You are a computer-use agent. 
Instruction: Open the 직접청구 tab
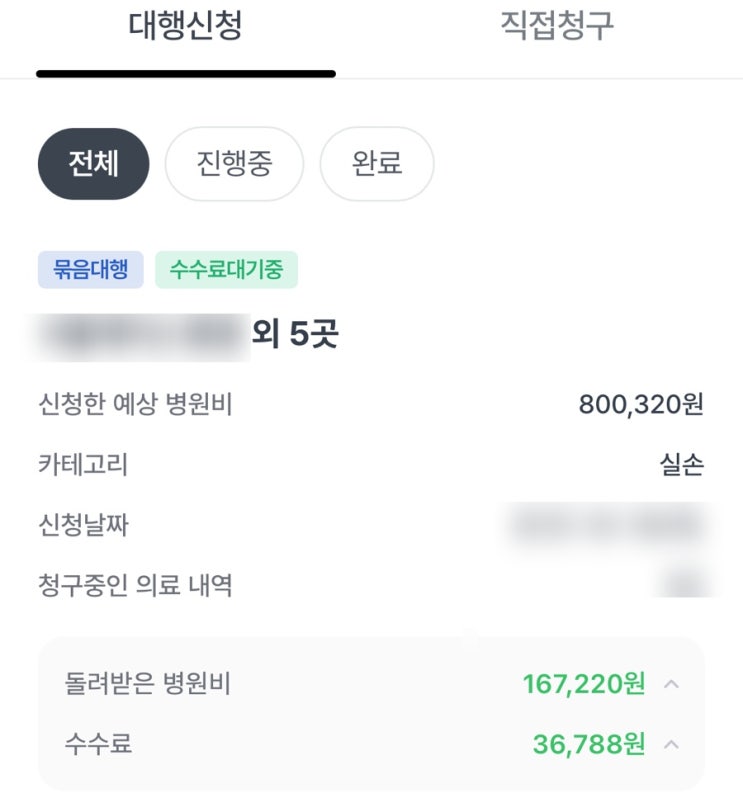pos(556,27)
